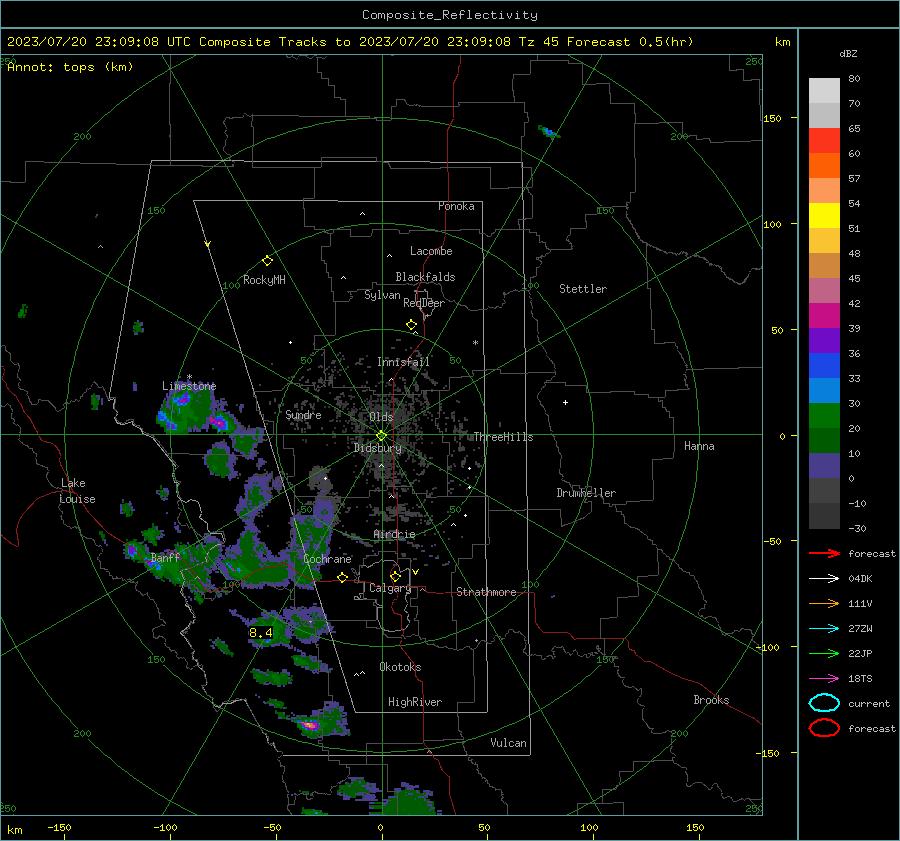Click the isolated storm cell northeast of Ponoka
Viewport: 900px width, 841px height.
pyautogui.click(x=549, y=132)
